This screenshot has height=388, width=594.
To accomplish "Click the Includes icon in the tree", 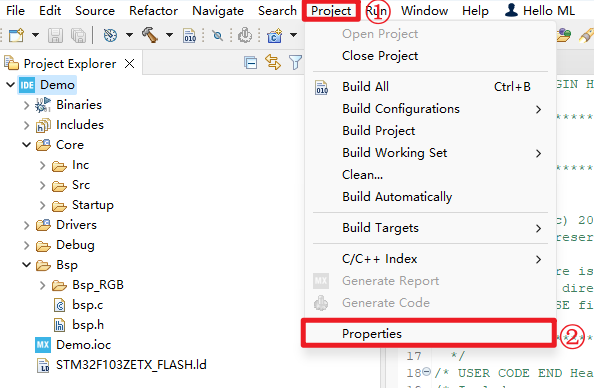I will click(x=43, y=125).
